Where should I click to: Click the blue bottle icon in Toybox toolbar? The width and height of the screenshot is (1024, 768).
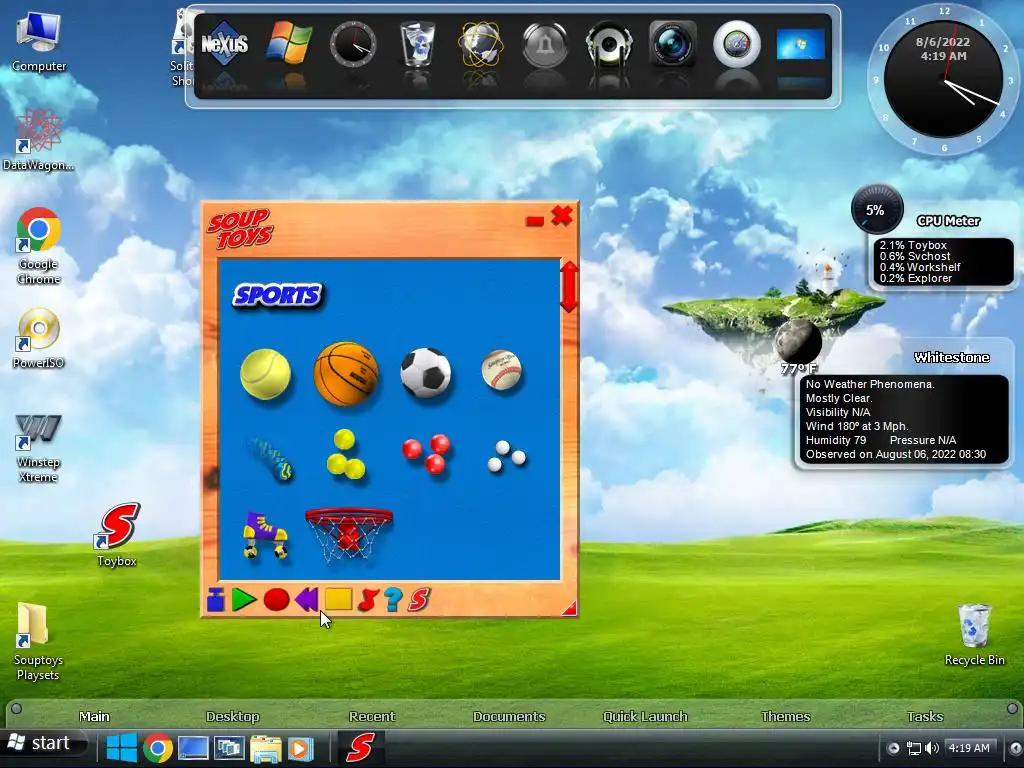coord(216,600)
